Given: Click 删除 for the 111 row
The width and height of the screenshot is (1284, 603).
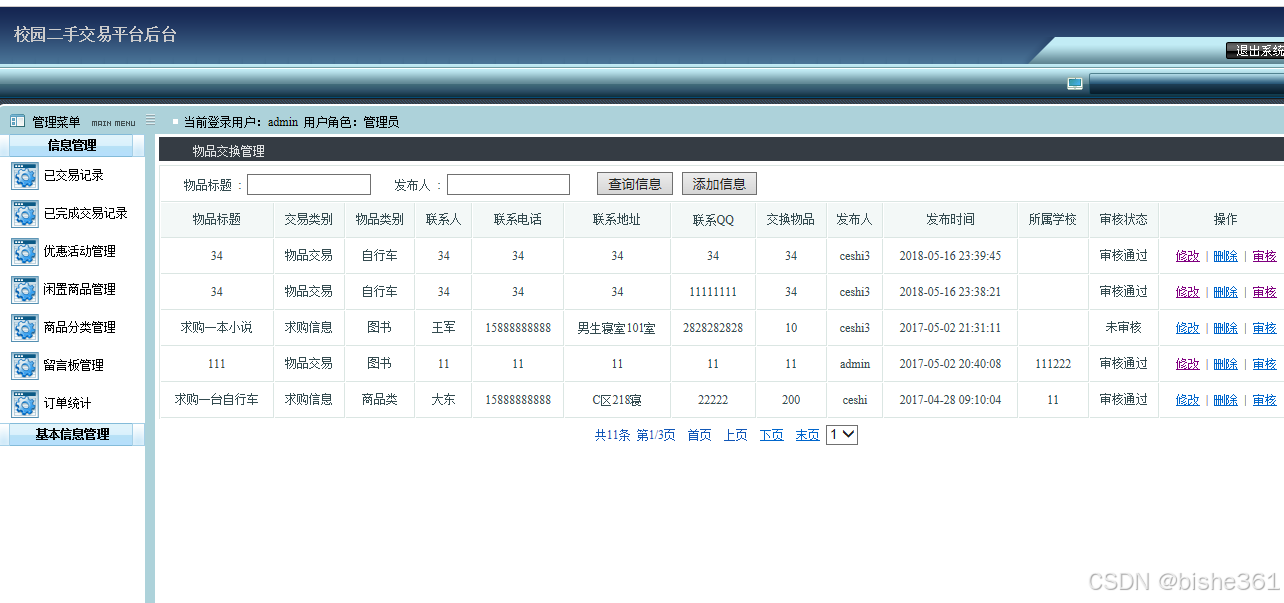Looking at the screenshot, I should point(1225,364).
